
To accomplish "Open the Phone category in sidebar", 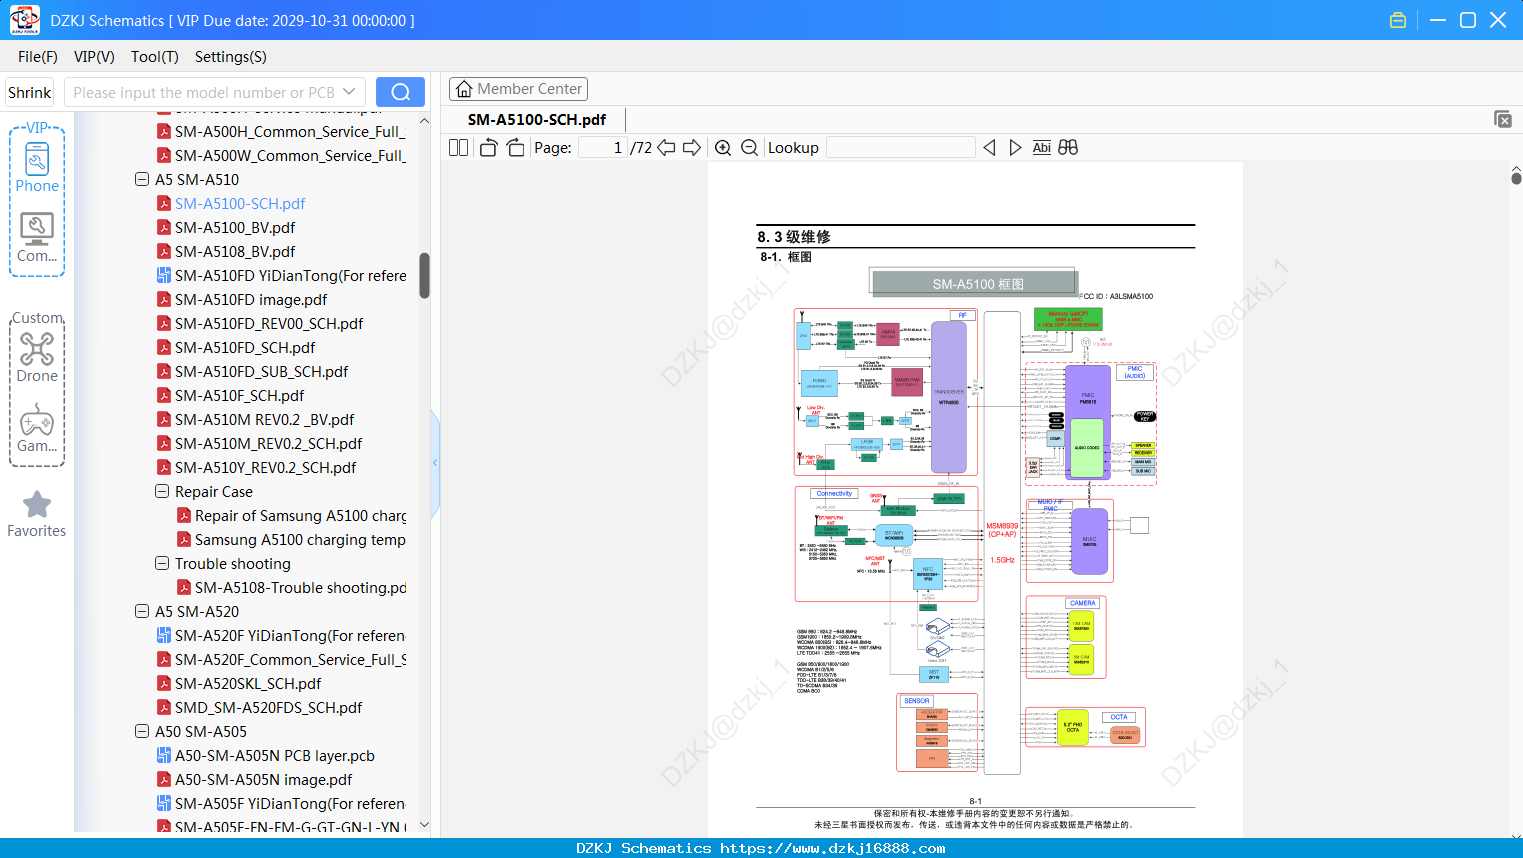I will click(37, 165).
